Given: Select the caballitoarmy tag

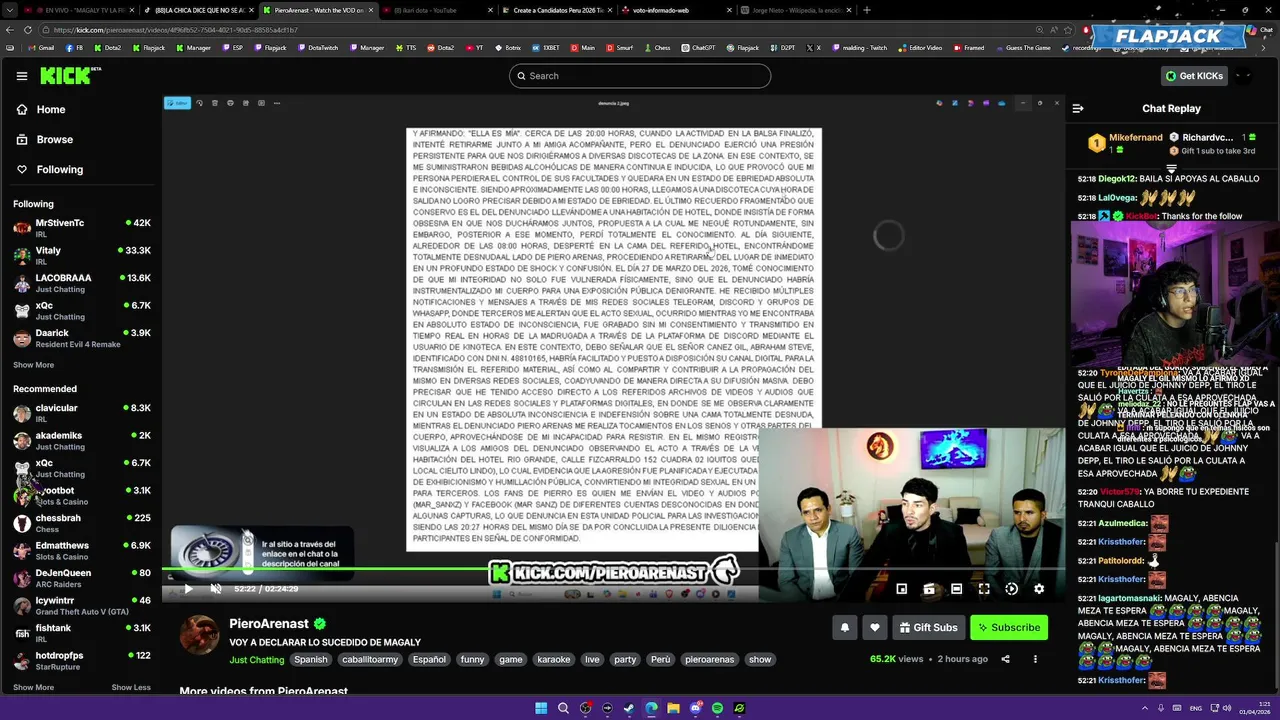Looking at the screenshot, I should point(370,660).
